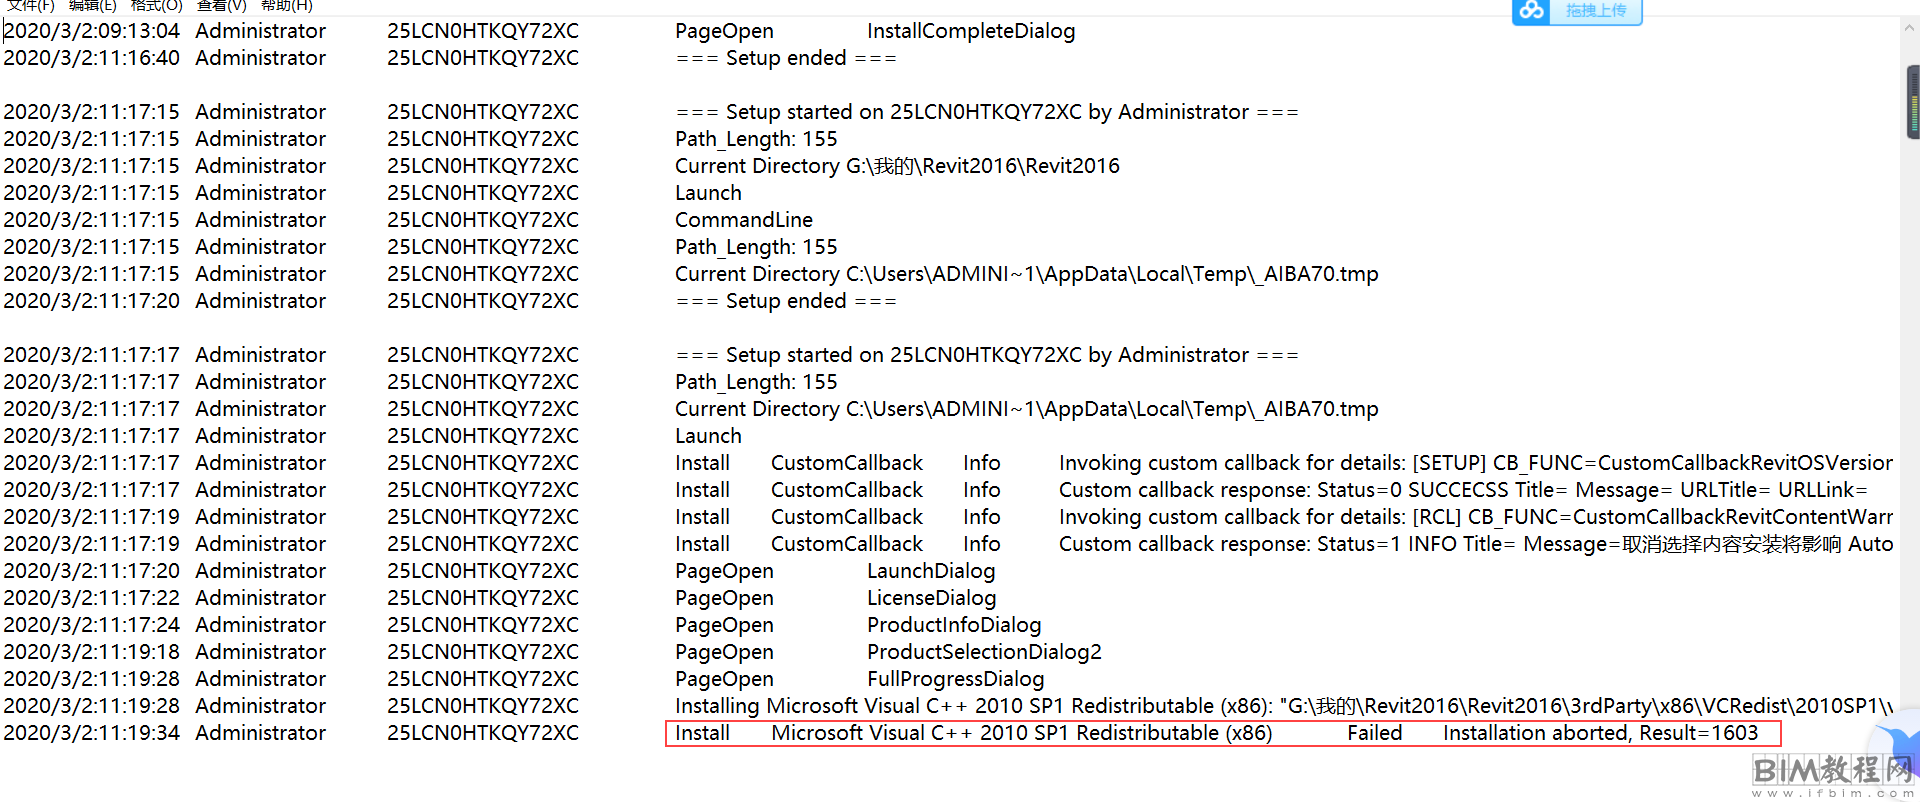Click CustomCallback in the Status=0 row

[x=847, y=490]
